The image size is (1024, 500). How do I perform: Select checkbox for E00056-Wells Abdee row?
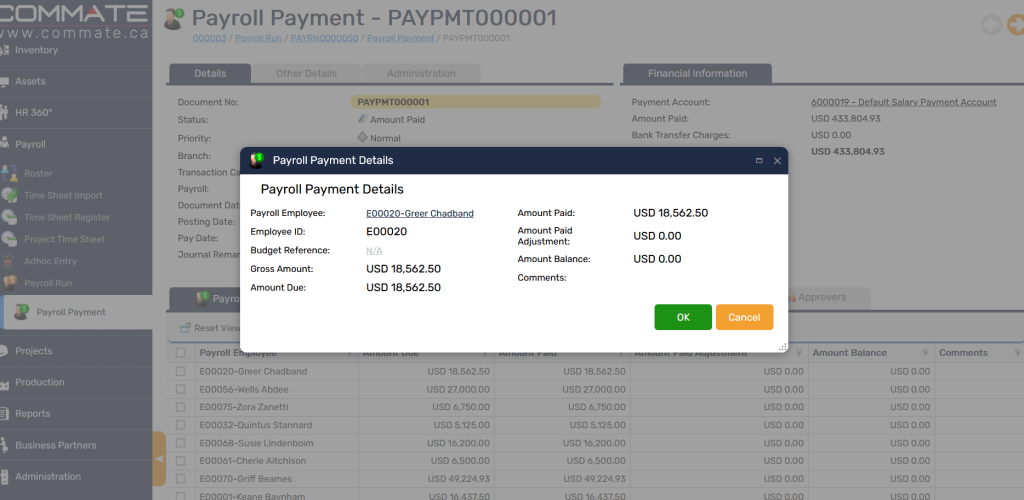181,390
